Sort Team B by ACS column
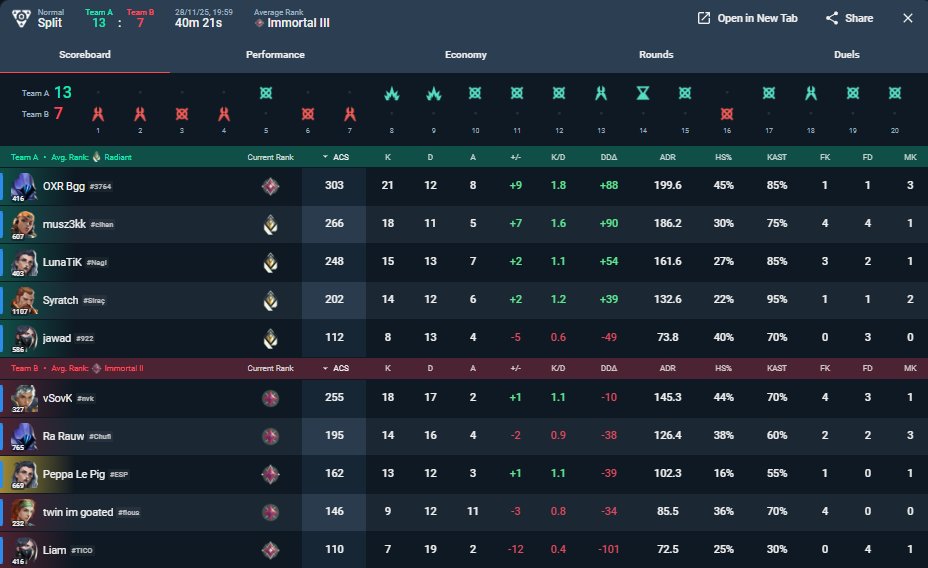Screen dimensions: 928x568 tap(336, 368)
